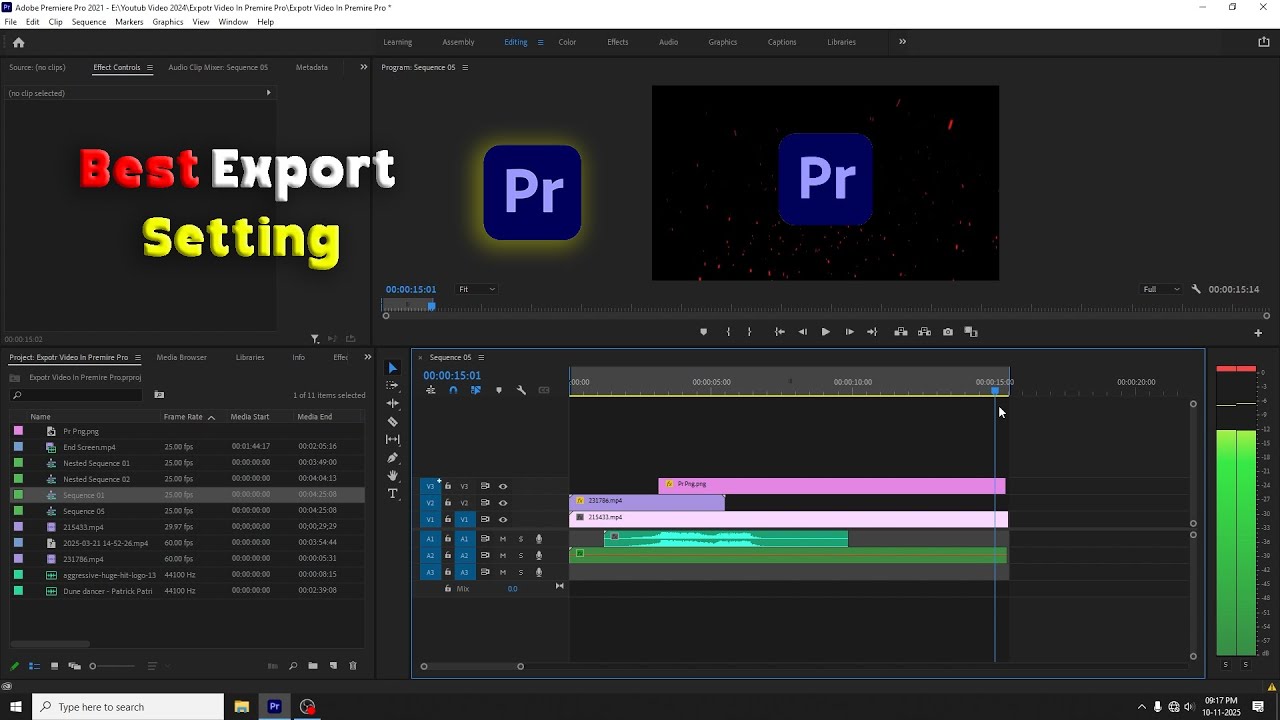
Task: Click Export Frame camera icon
Action: pos(948,332)
